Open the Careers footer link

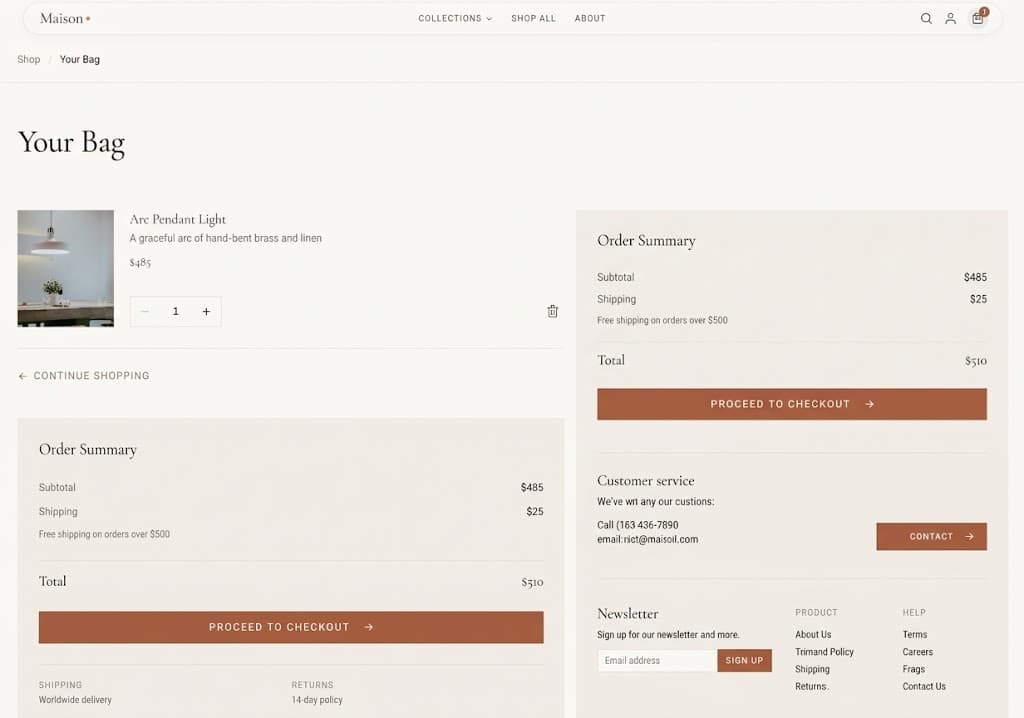(x=918, y=652)
